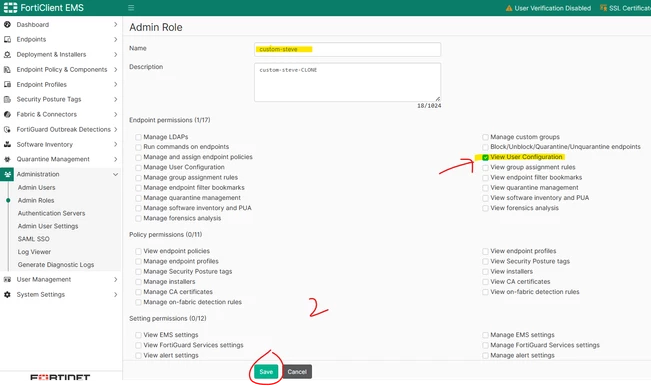The width and height of the screenshot is (651, 386).
Task: Enable Manage EMS settings checkbox
Action: 485,335
